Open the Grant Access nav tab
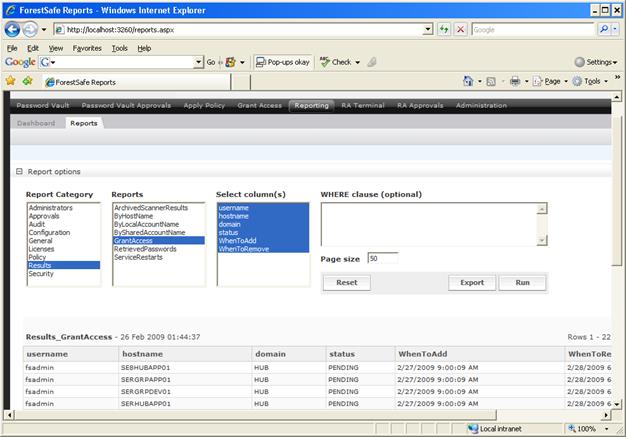 click(260, 105)
